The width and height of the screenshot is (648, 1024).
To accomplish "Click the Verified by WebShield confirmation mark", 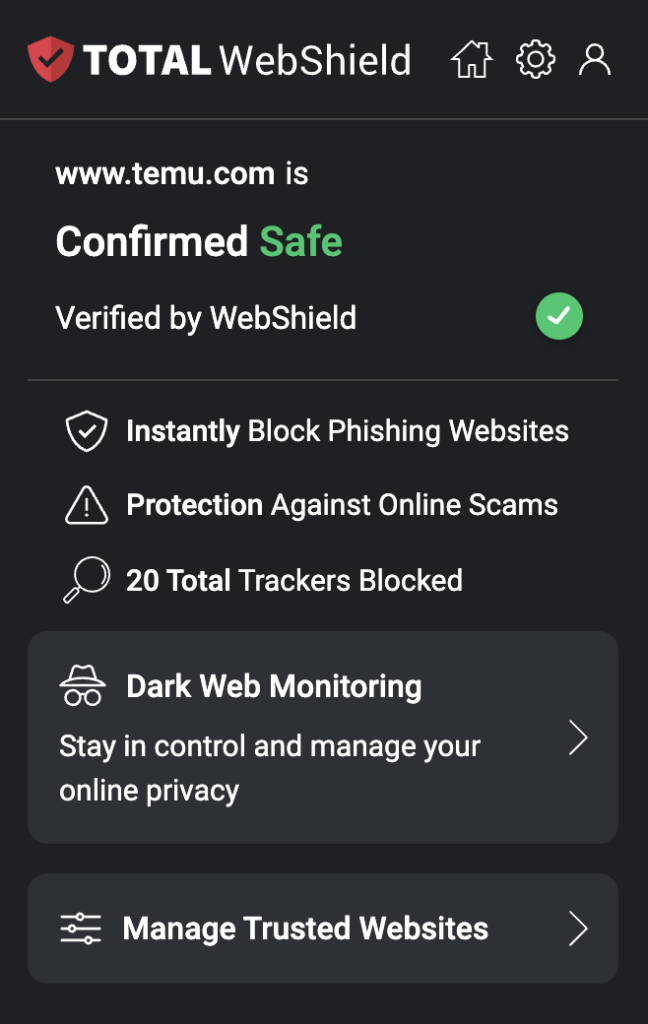I will [559, 316].
